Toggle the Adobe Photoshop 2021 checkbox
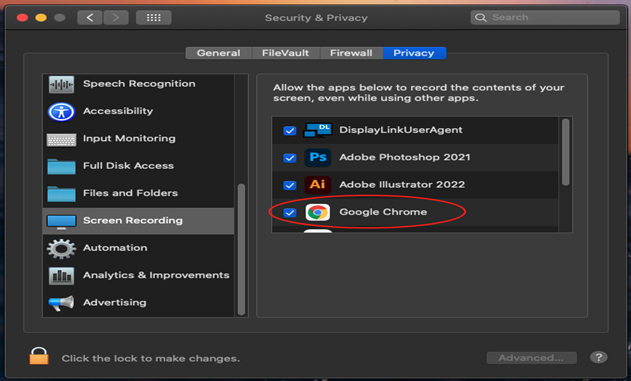Screen dimensions: 631x381 pos(290,158)
